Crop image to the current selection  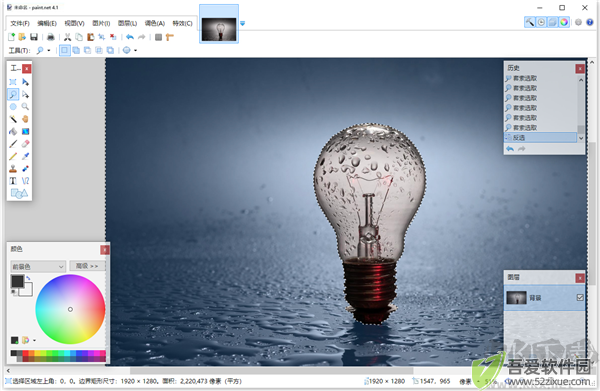click(101, 37)
